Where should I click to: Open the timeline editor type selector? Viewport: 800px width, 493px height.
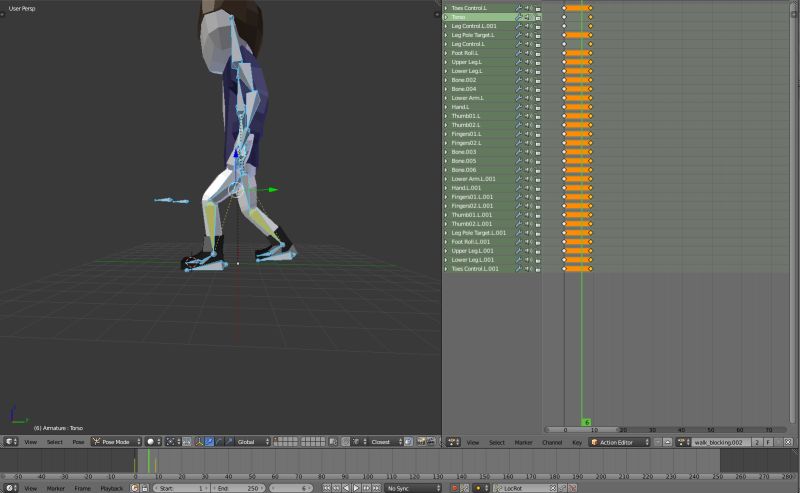click(11, 488)
